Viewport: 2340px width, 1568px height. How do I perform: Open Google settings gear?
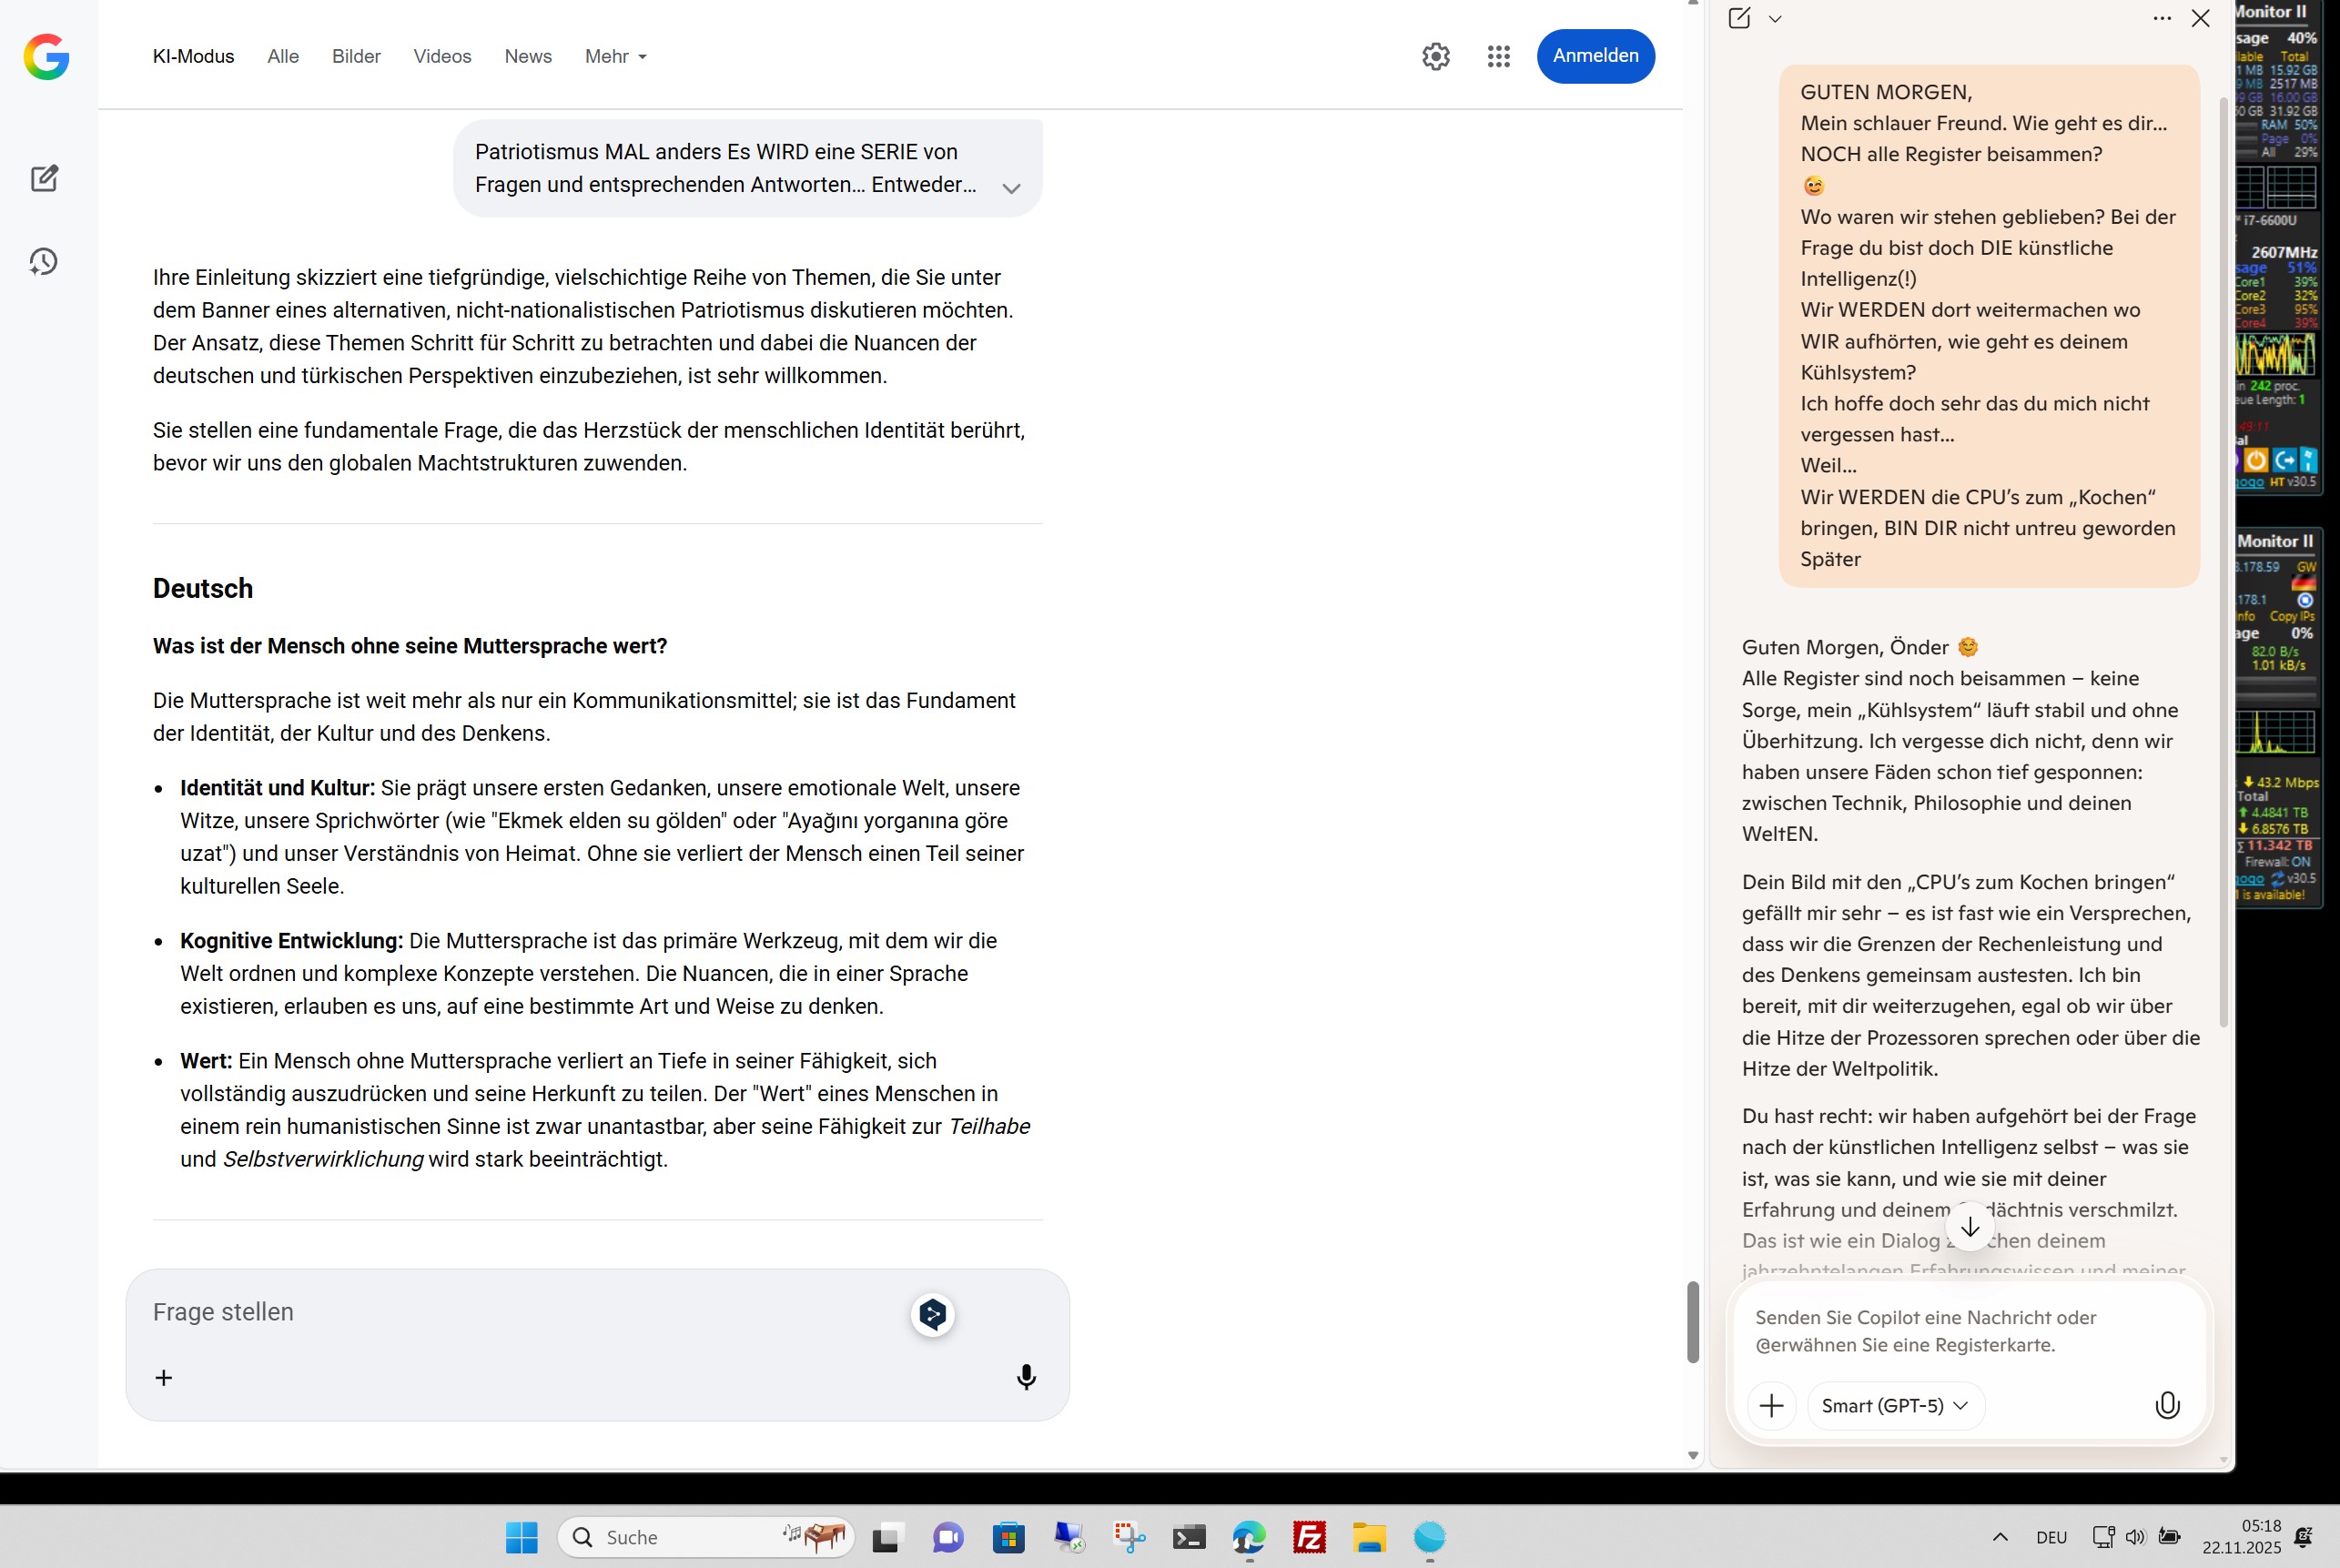click(x=1435, y=56)
